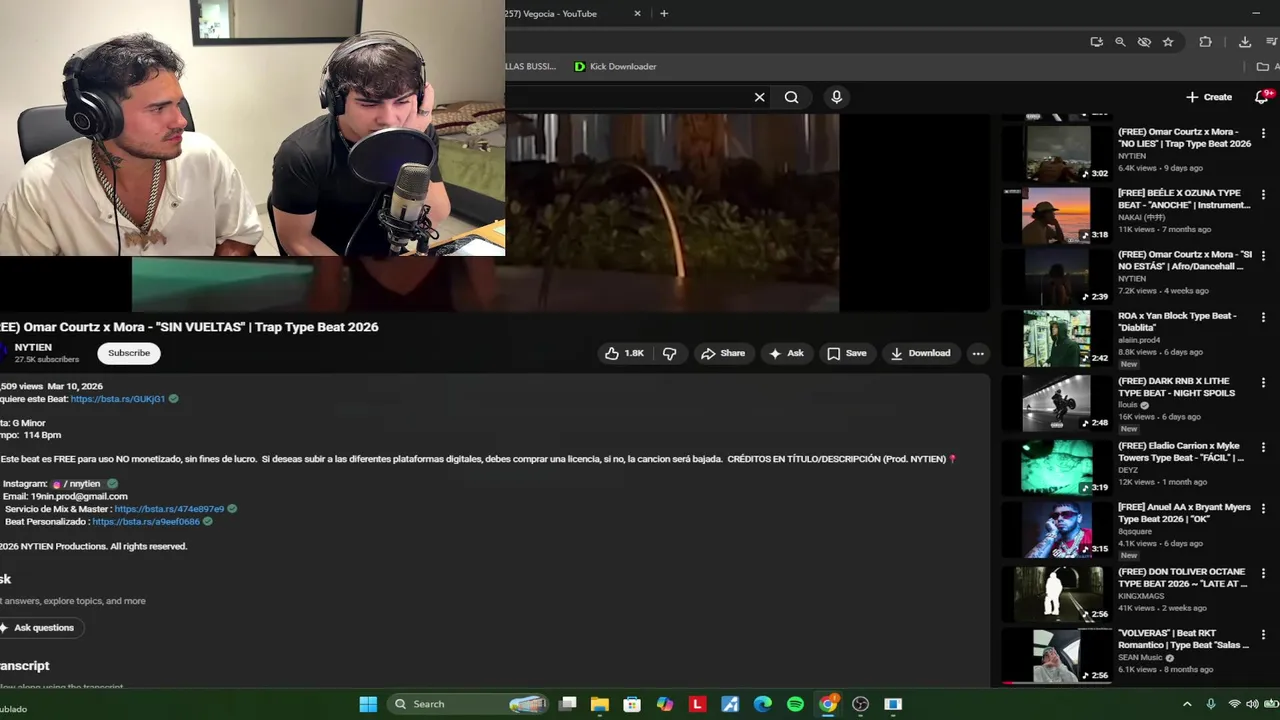Open the YouTube Create button
The image size is (1280, 720).
point(1209,97)
